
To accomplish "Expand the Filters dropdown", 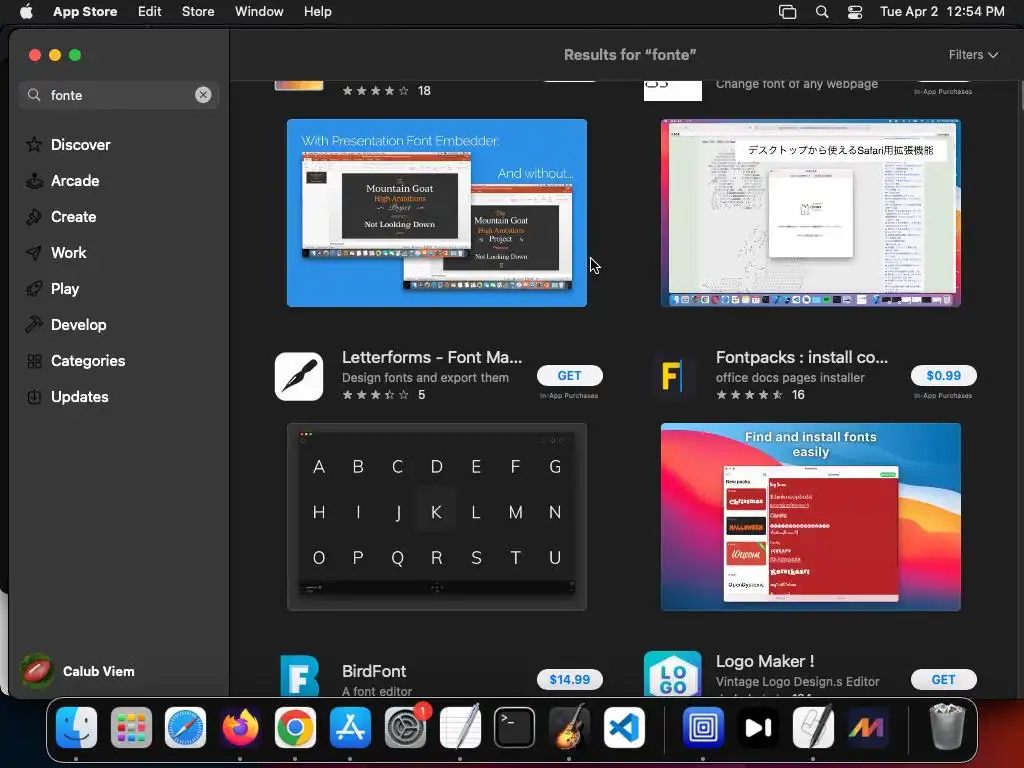I will pos(973,55).
